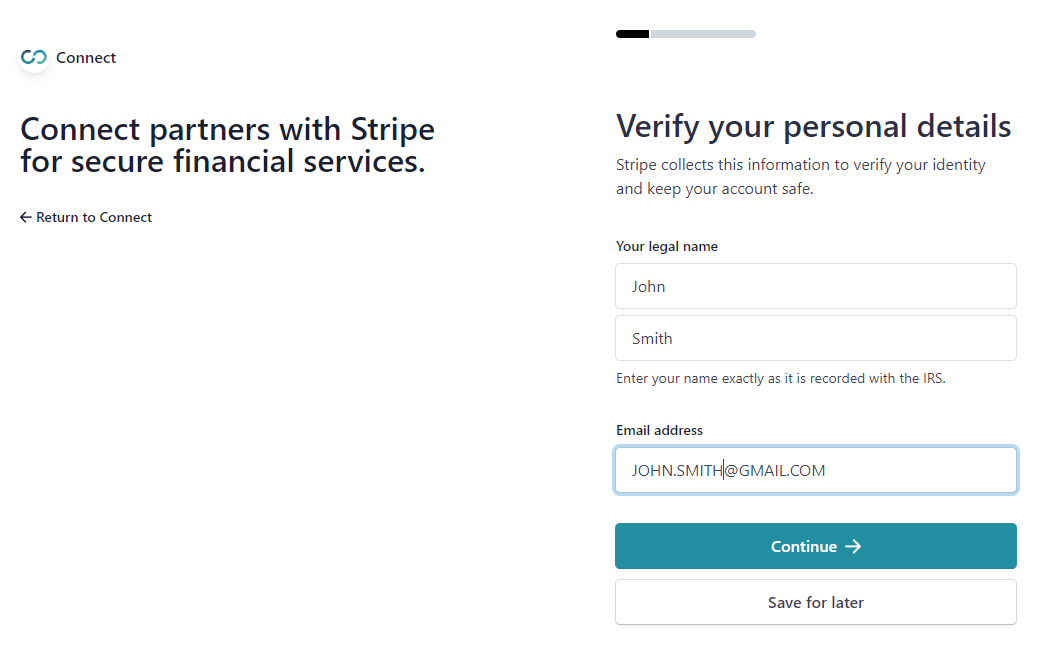Click the Email address label

[x=660, y=430]
